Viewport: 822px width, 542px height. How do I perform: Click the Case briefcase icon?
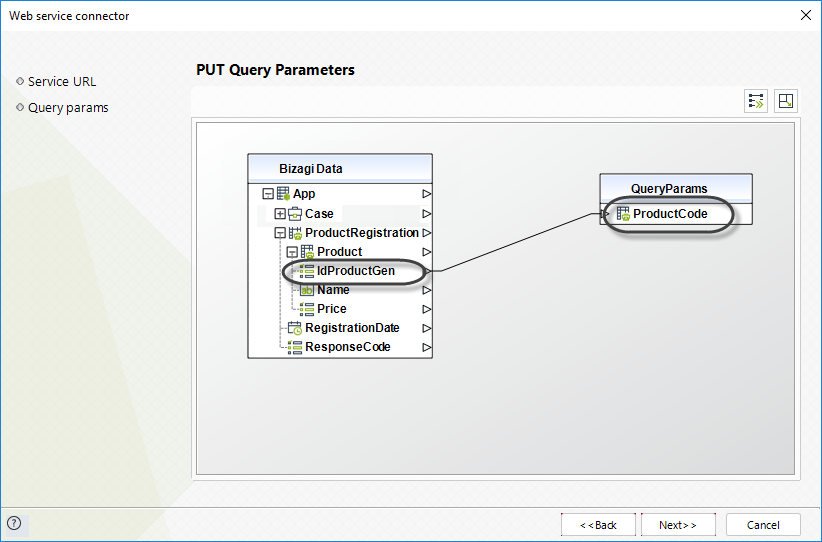pyautogui.click(x=295, y=214)
